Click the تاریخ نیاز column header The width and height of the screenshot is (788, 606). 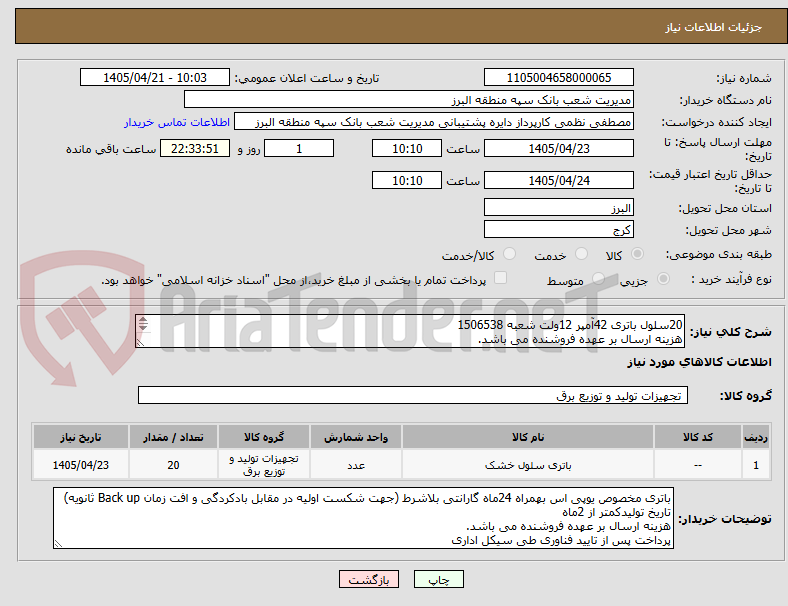[x=81, y=437]
